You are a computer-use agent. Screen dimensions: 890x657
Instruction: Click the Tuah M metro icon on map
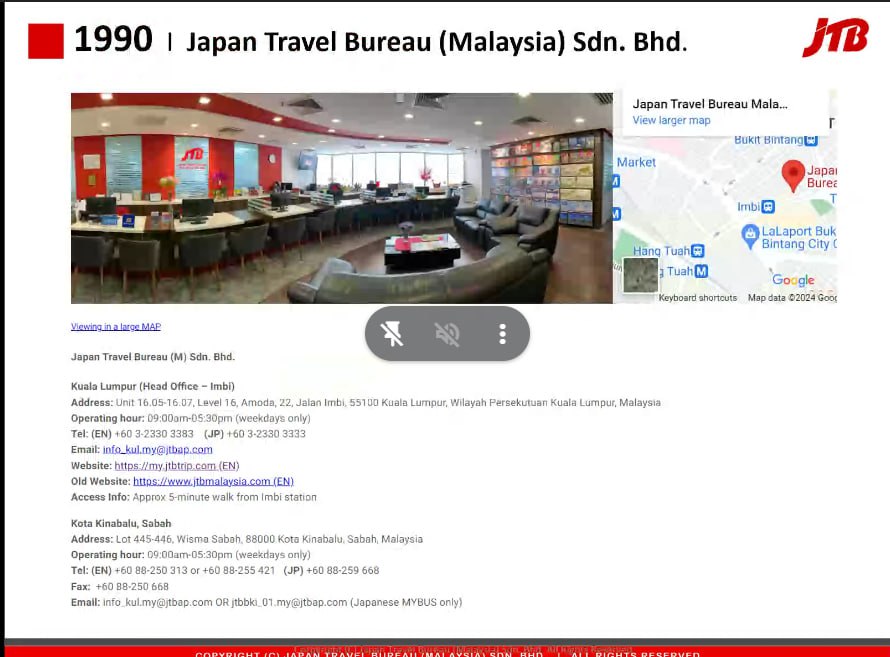pos(702,271)
